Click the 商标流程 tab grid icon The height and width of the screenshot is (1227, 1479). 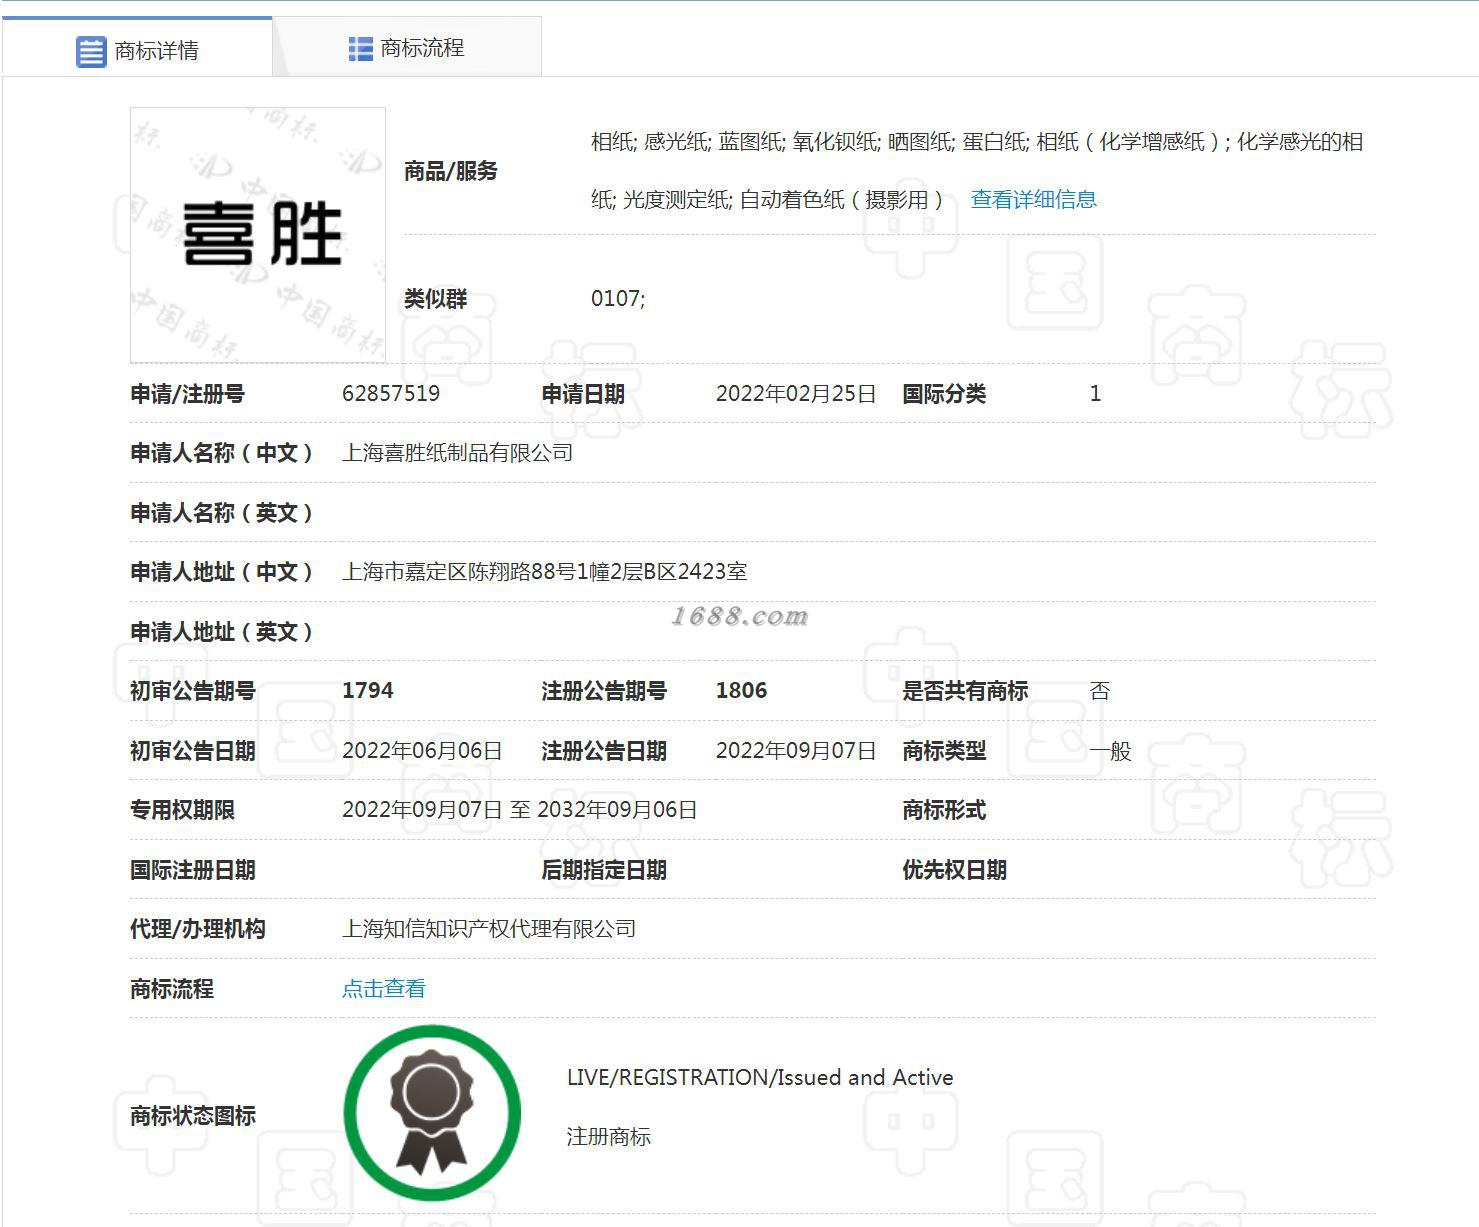pyautogui.click(x=360, y=48)
